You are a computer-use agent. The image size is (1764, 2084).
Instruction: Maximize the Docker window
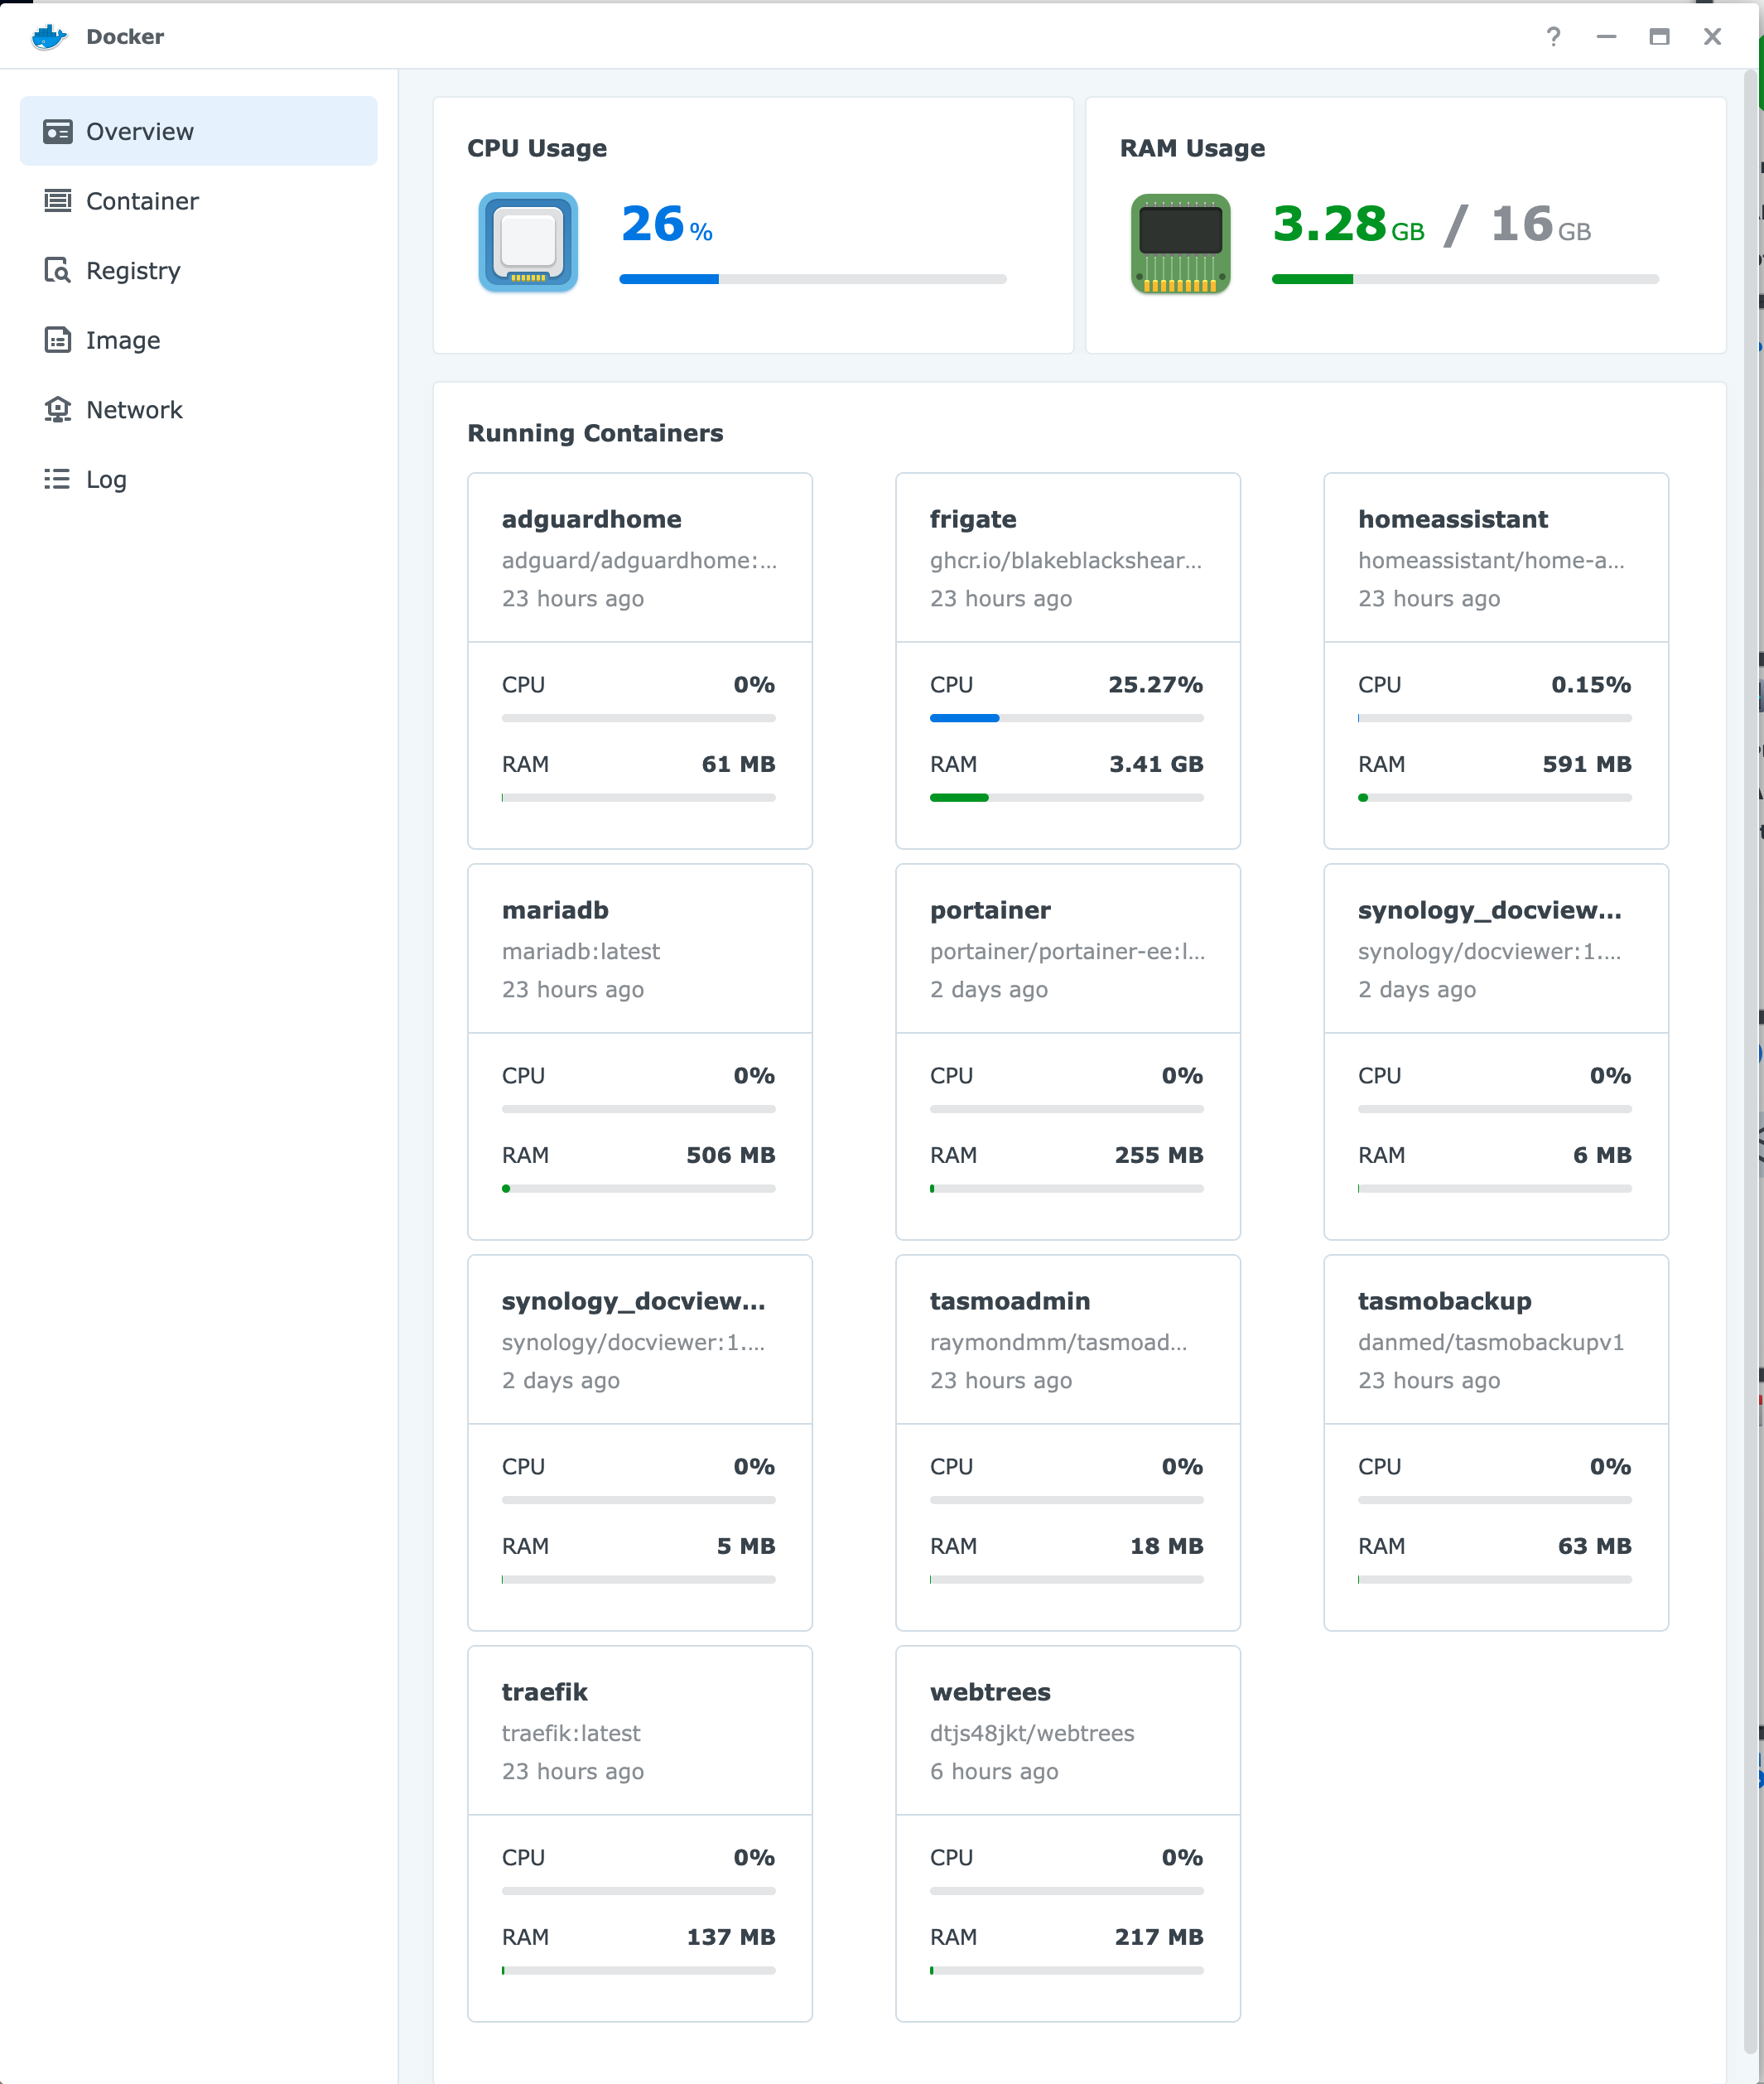pos(1659,37)
